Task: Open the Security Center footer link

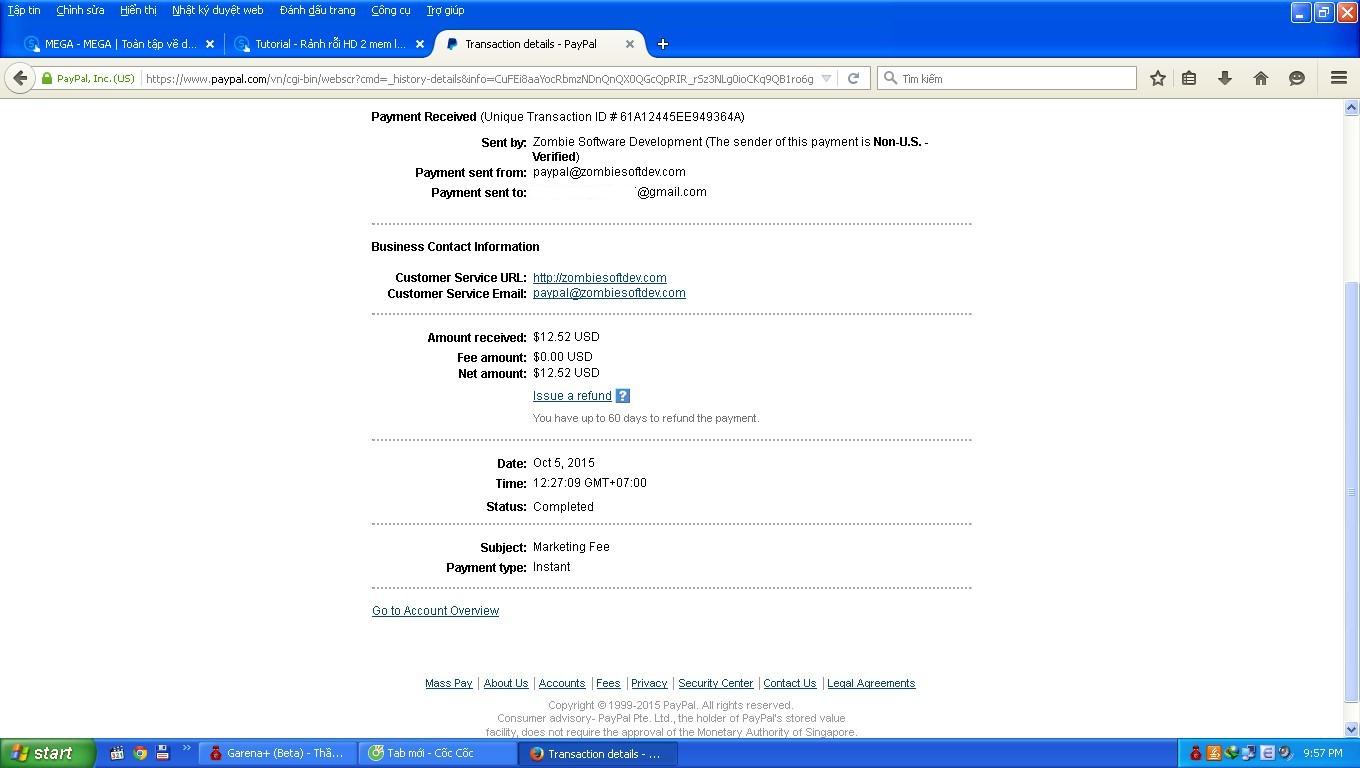Action: [x=715, y=684]
